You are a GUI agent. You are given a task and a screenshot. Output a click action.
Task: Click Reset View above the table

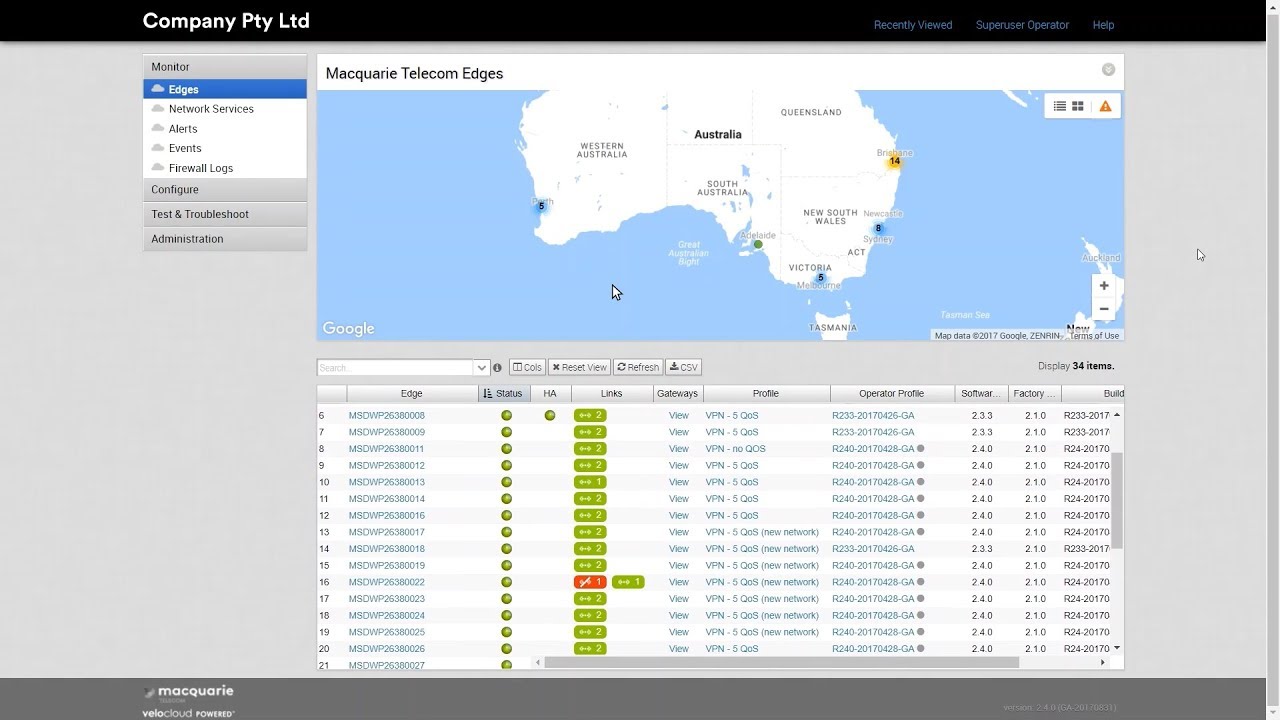(x=580, y=367)
